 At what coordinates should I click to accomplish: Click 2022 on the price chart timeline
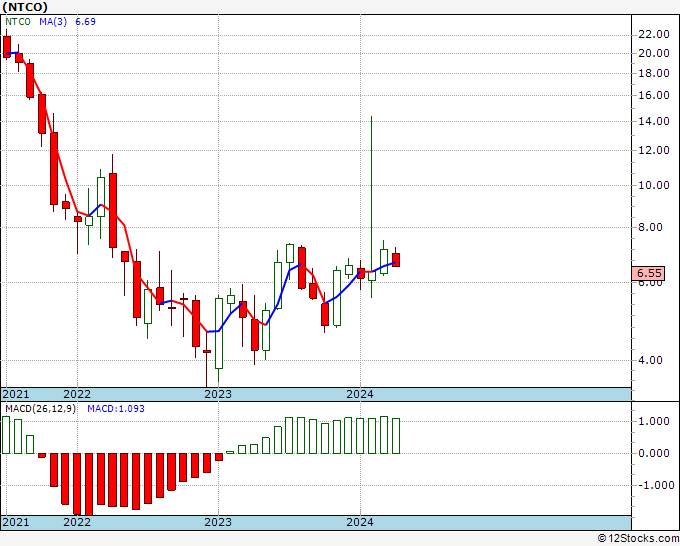(77, 394)
